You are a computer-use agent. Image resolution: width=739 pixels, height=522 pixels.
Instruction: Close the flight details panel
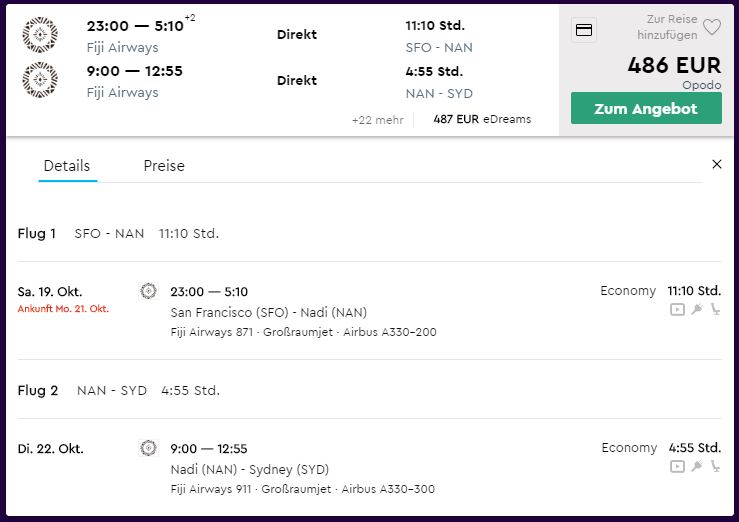716,164
